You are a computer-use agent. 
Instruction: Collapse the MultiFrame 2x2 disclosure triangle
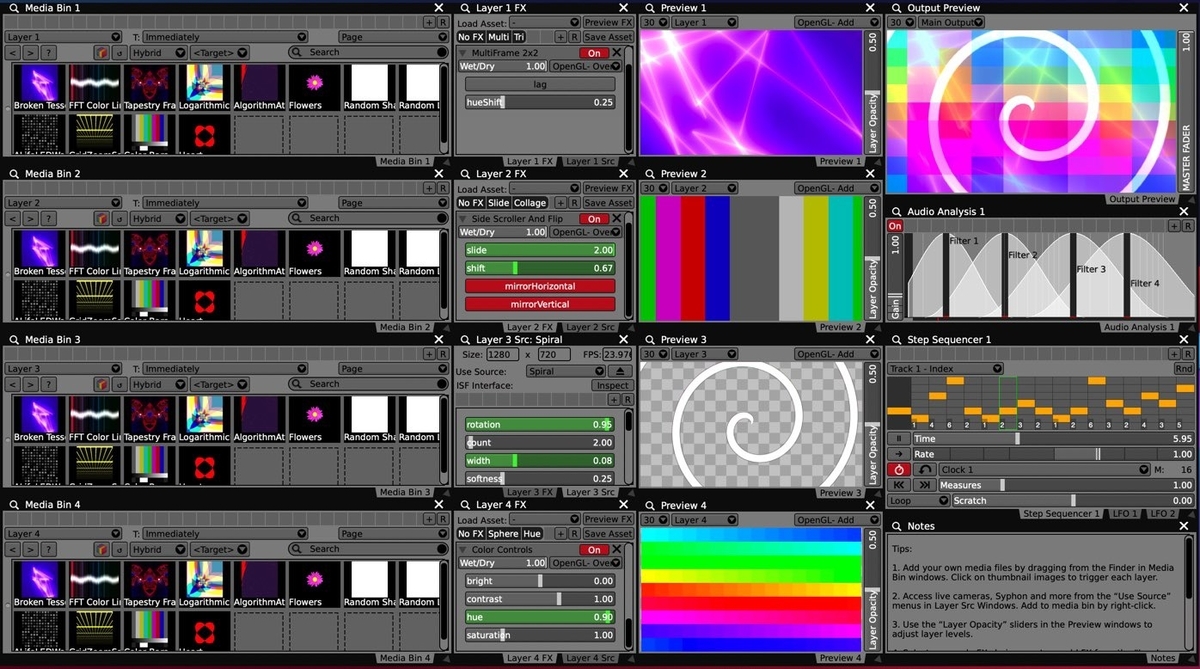463,52
